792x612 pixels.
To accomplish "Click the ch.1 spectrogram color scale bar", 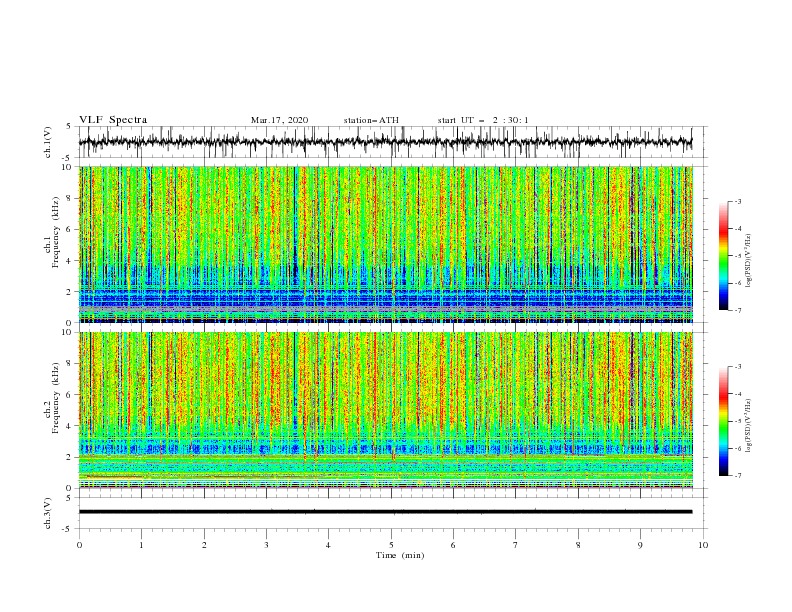I will [723, 256].
